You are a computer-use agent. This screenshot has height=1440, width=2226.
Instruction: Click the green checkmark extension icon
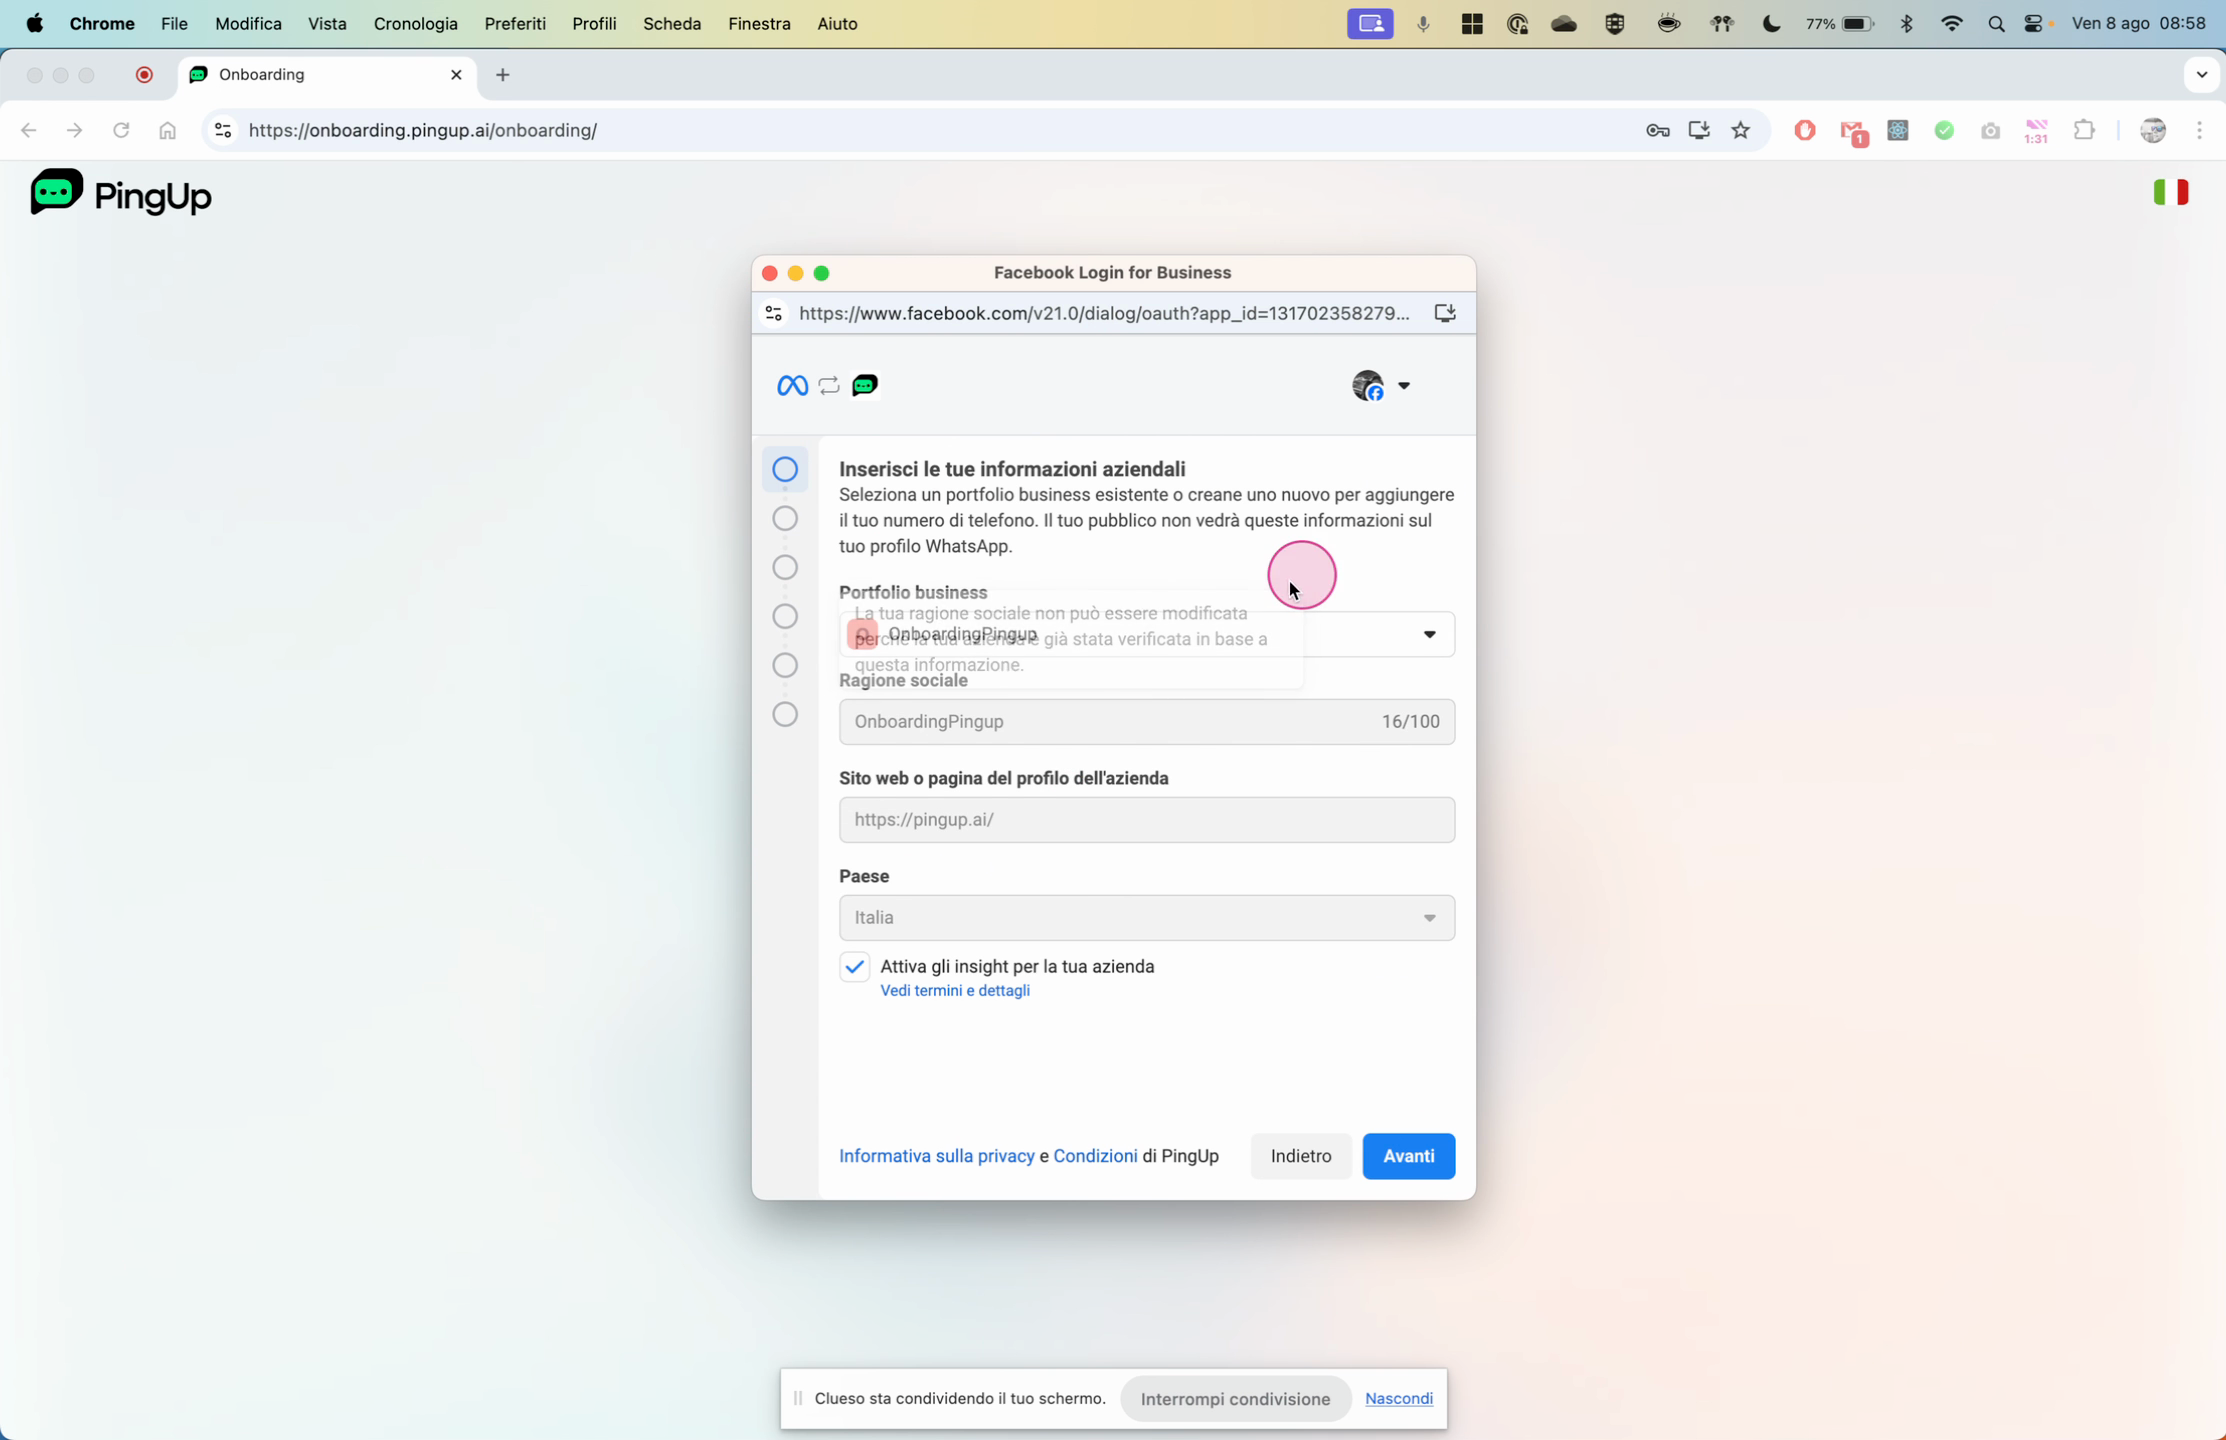tap(1944, 130)
